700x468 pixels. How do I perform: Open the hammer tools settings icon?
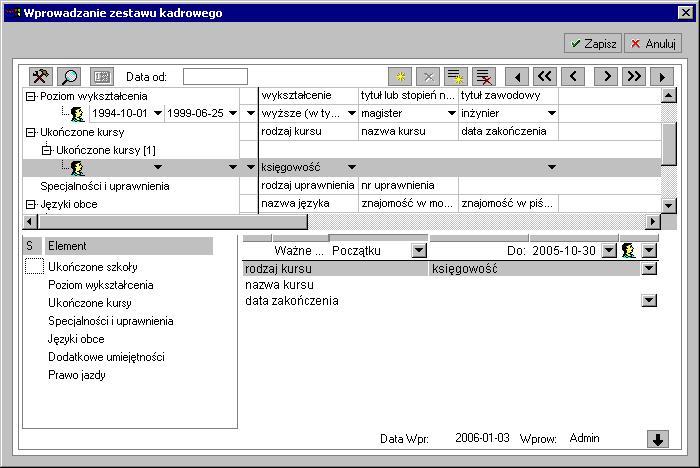41,77
